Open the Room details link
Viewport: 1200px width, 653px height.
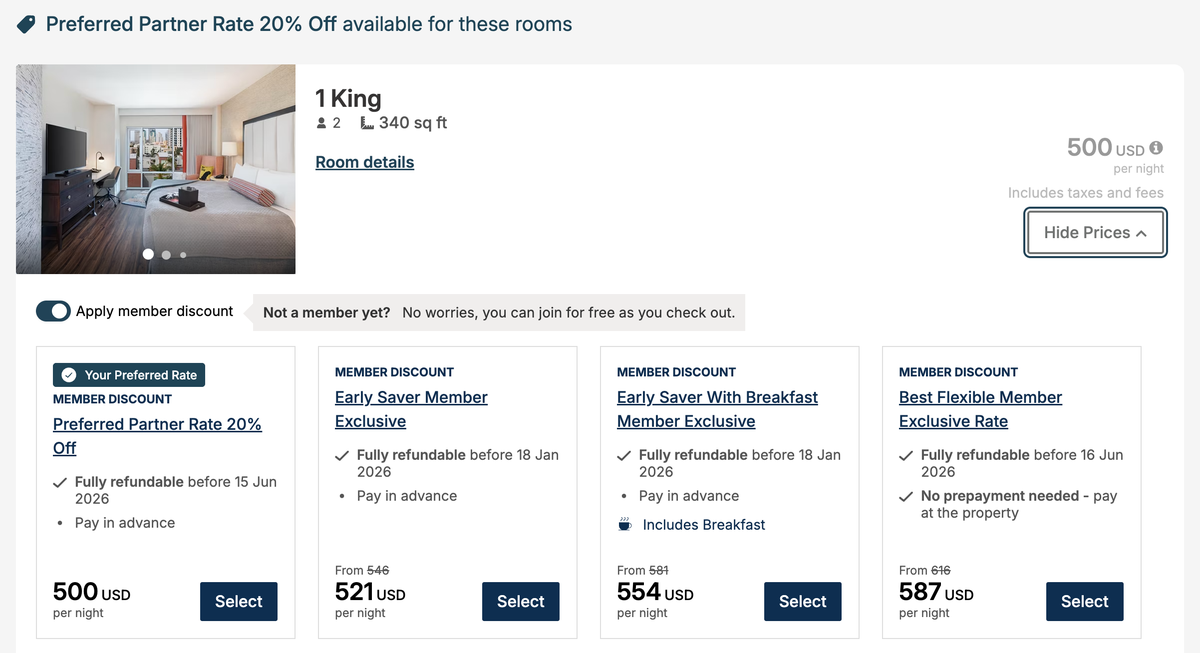point(364,161)
